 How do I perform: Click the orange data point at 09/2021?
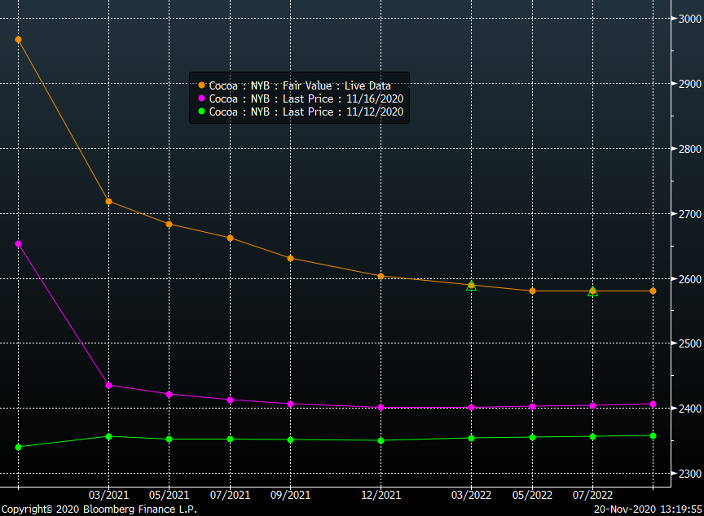coord(290,258)
